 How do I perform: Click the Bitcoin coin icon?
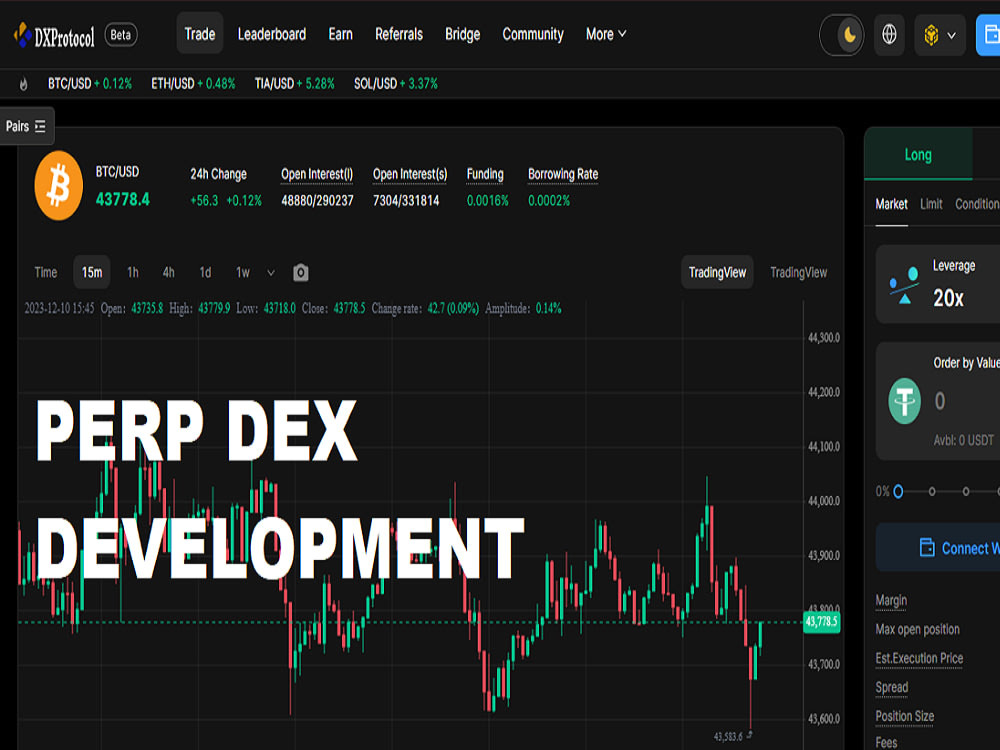click(59, 186)
